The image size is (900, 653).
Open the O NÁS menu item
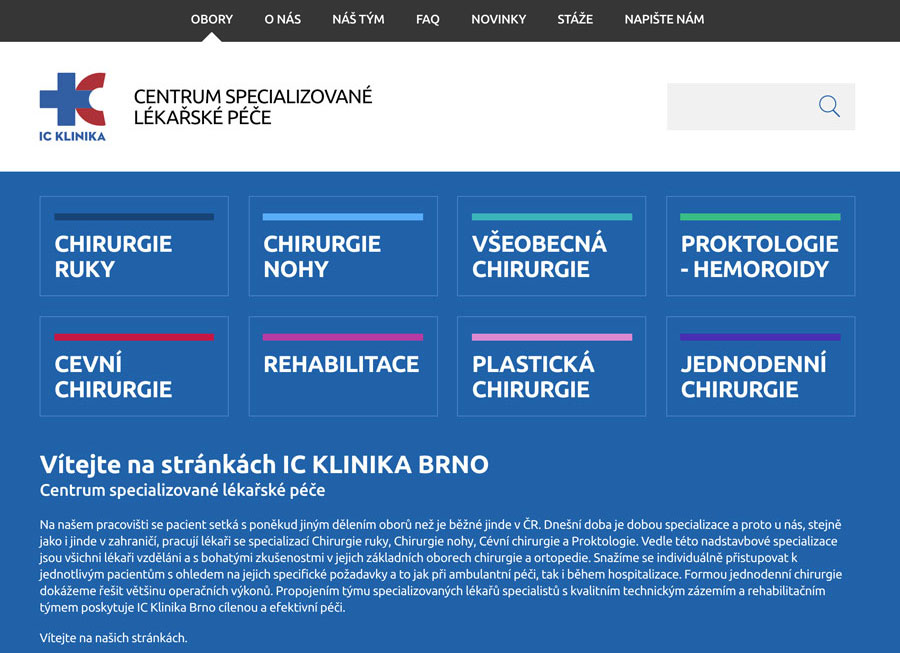pyautogui.click(x=282, y=20)
